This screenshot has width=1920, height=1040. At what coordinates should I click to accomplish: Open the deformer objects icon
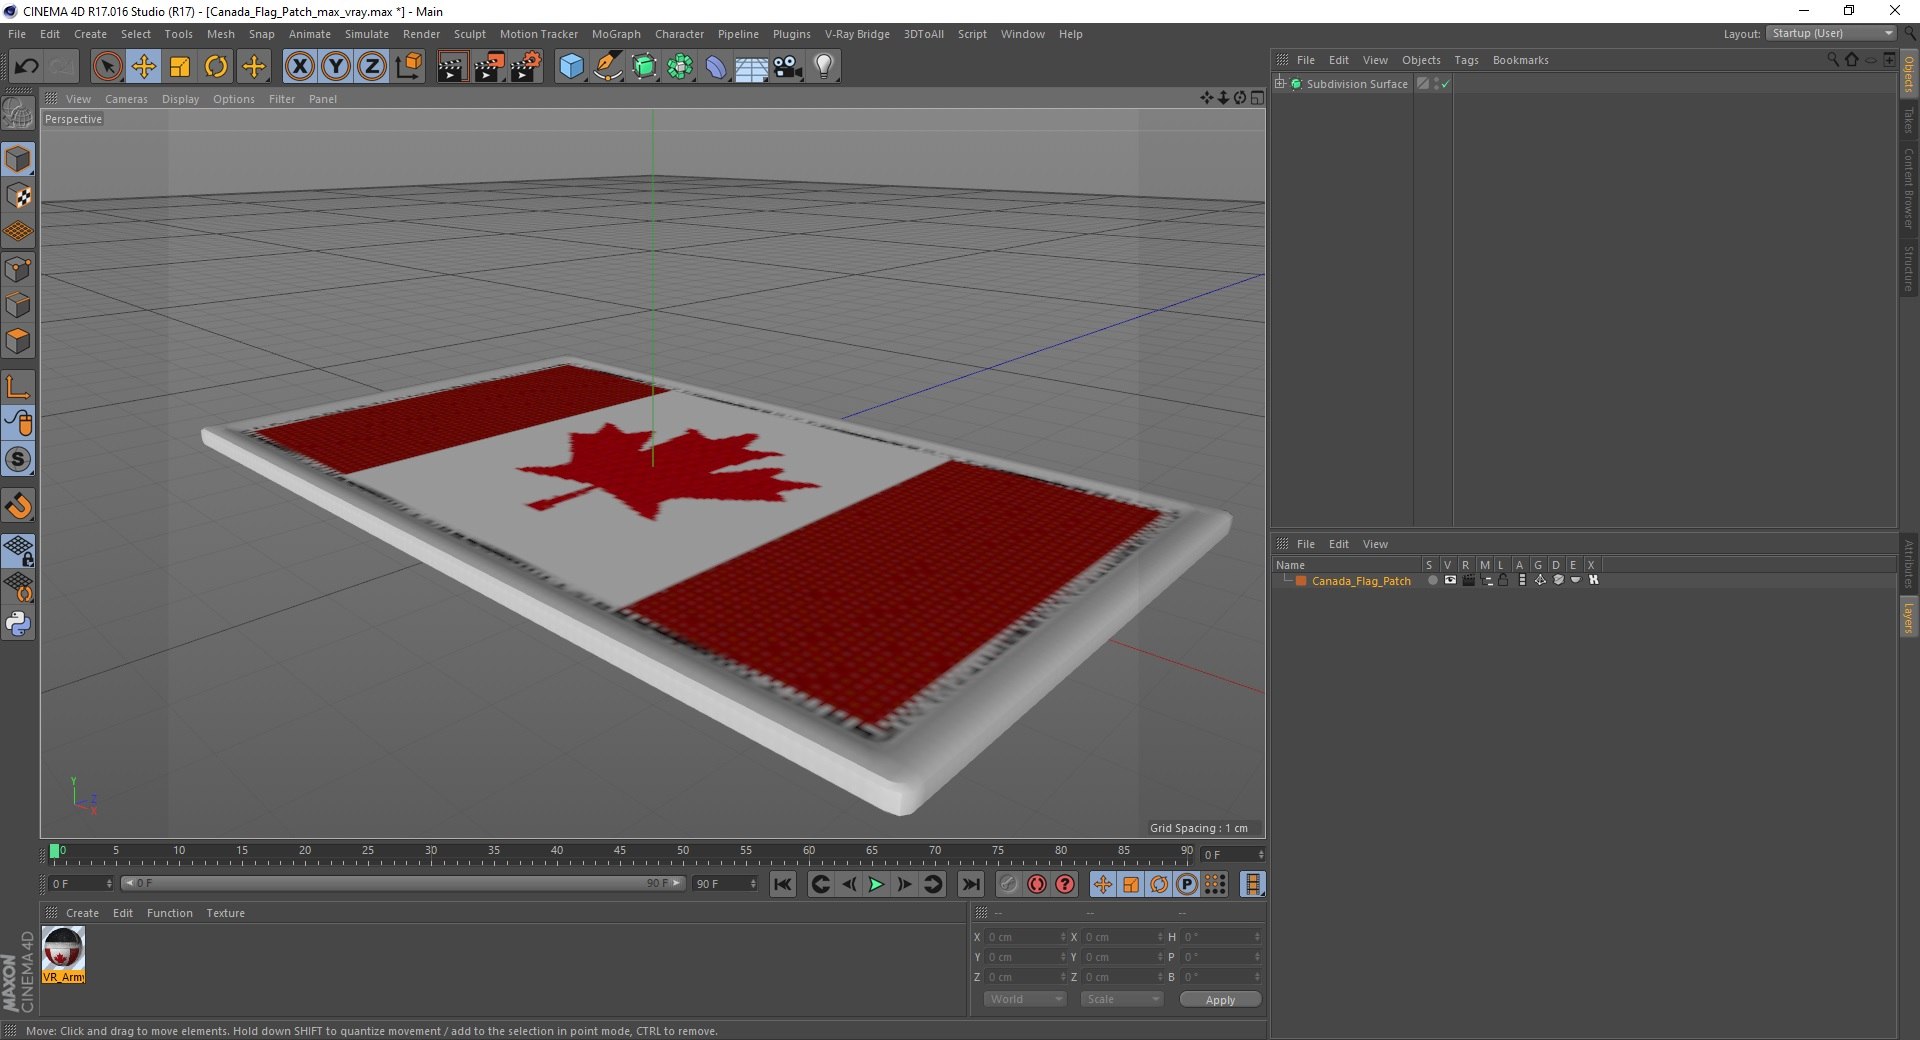click(x=716, y=67)
